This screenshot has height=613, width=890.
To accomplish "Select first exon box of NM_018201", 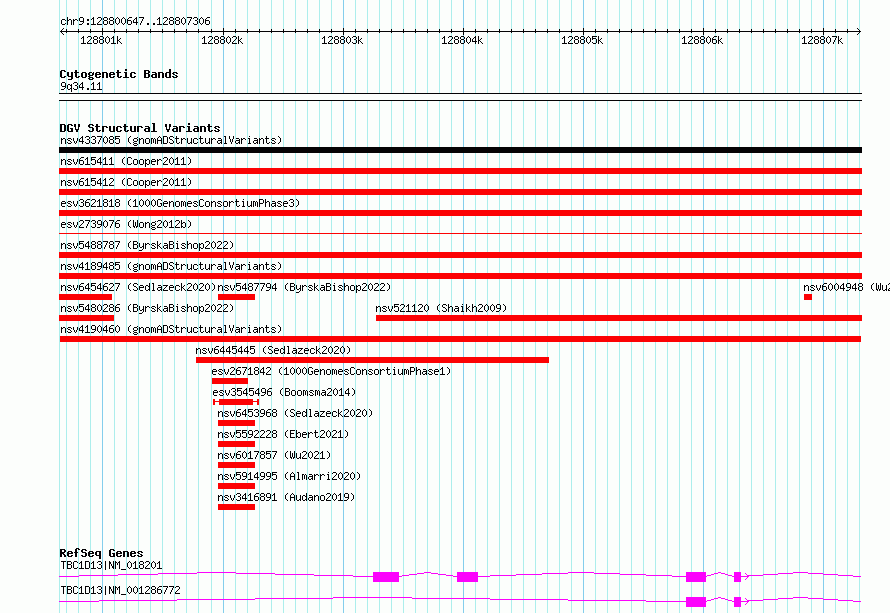I will coord(386,577).
